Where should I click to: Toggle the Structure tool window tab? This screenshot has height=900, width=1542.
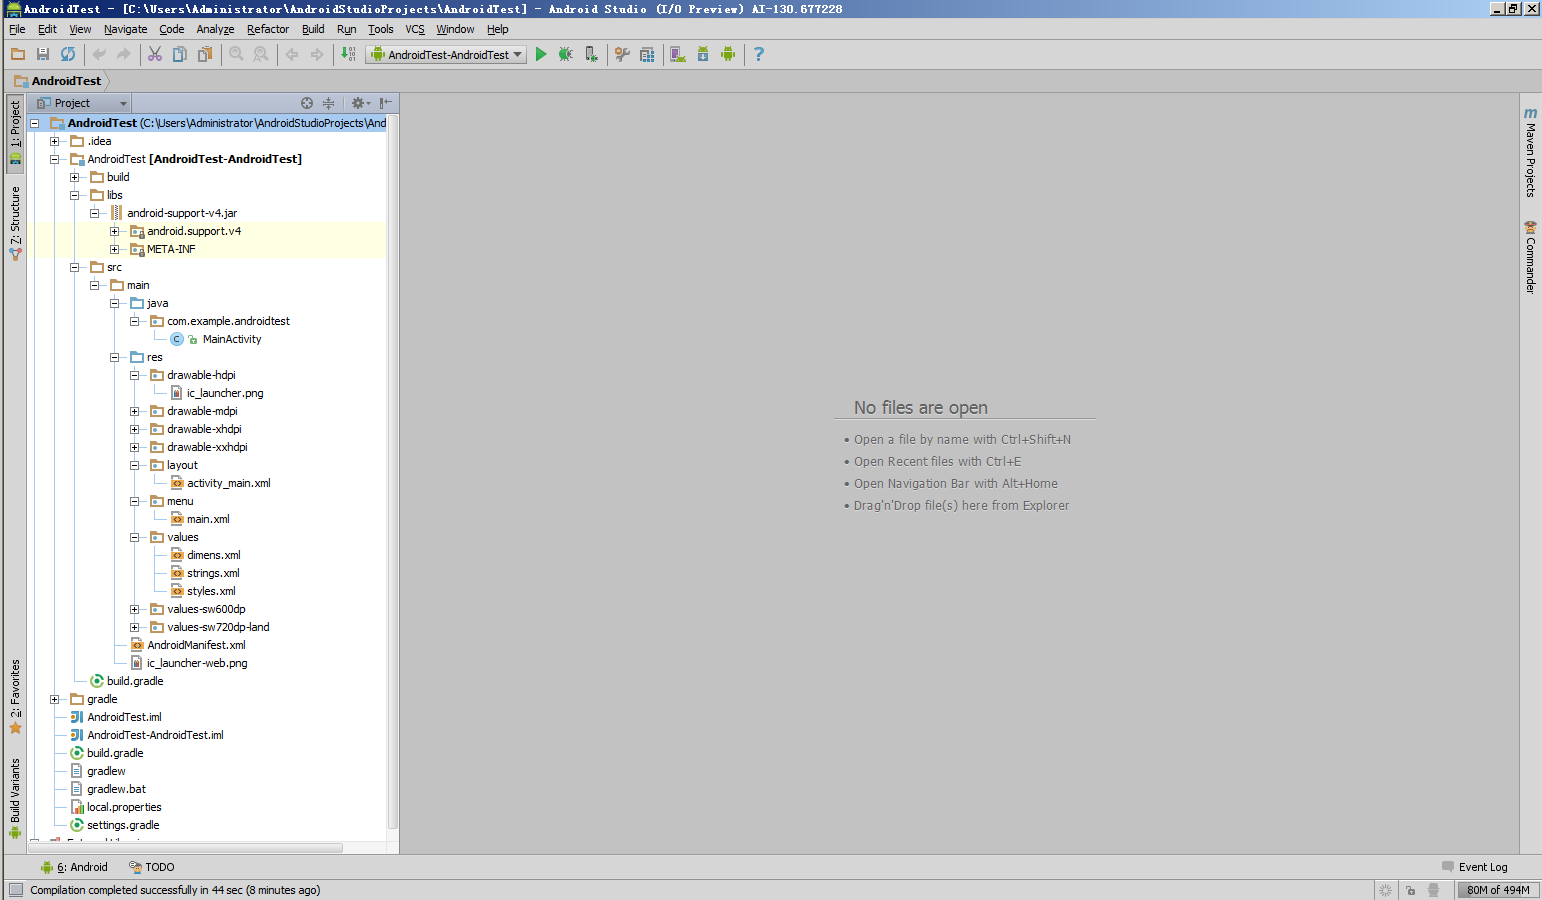[15, 223]
